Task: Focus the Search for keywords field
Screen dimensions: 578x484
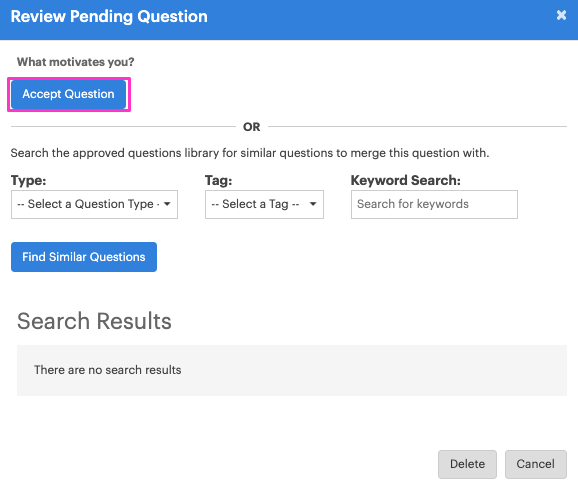Action: [434, 204]
